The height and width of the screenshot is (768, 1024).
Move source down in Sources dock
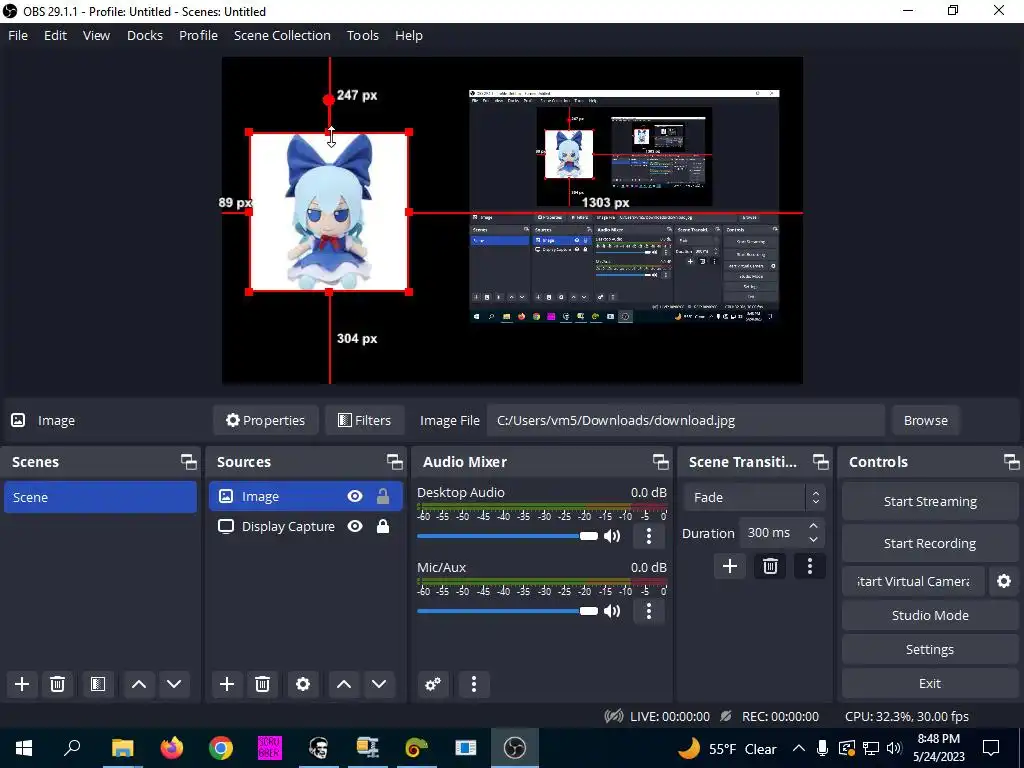tap(379, 684)
